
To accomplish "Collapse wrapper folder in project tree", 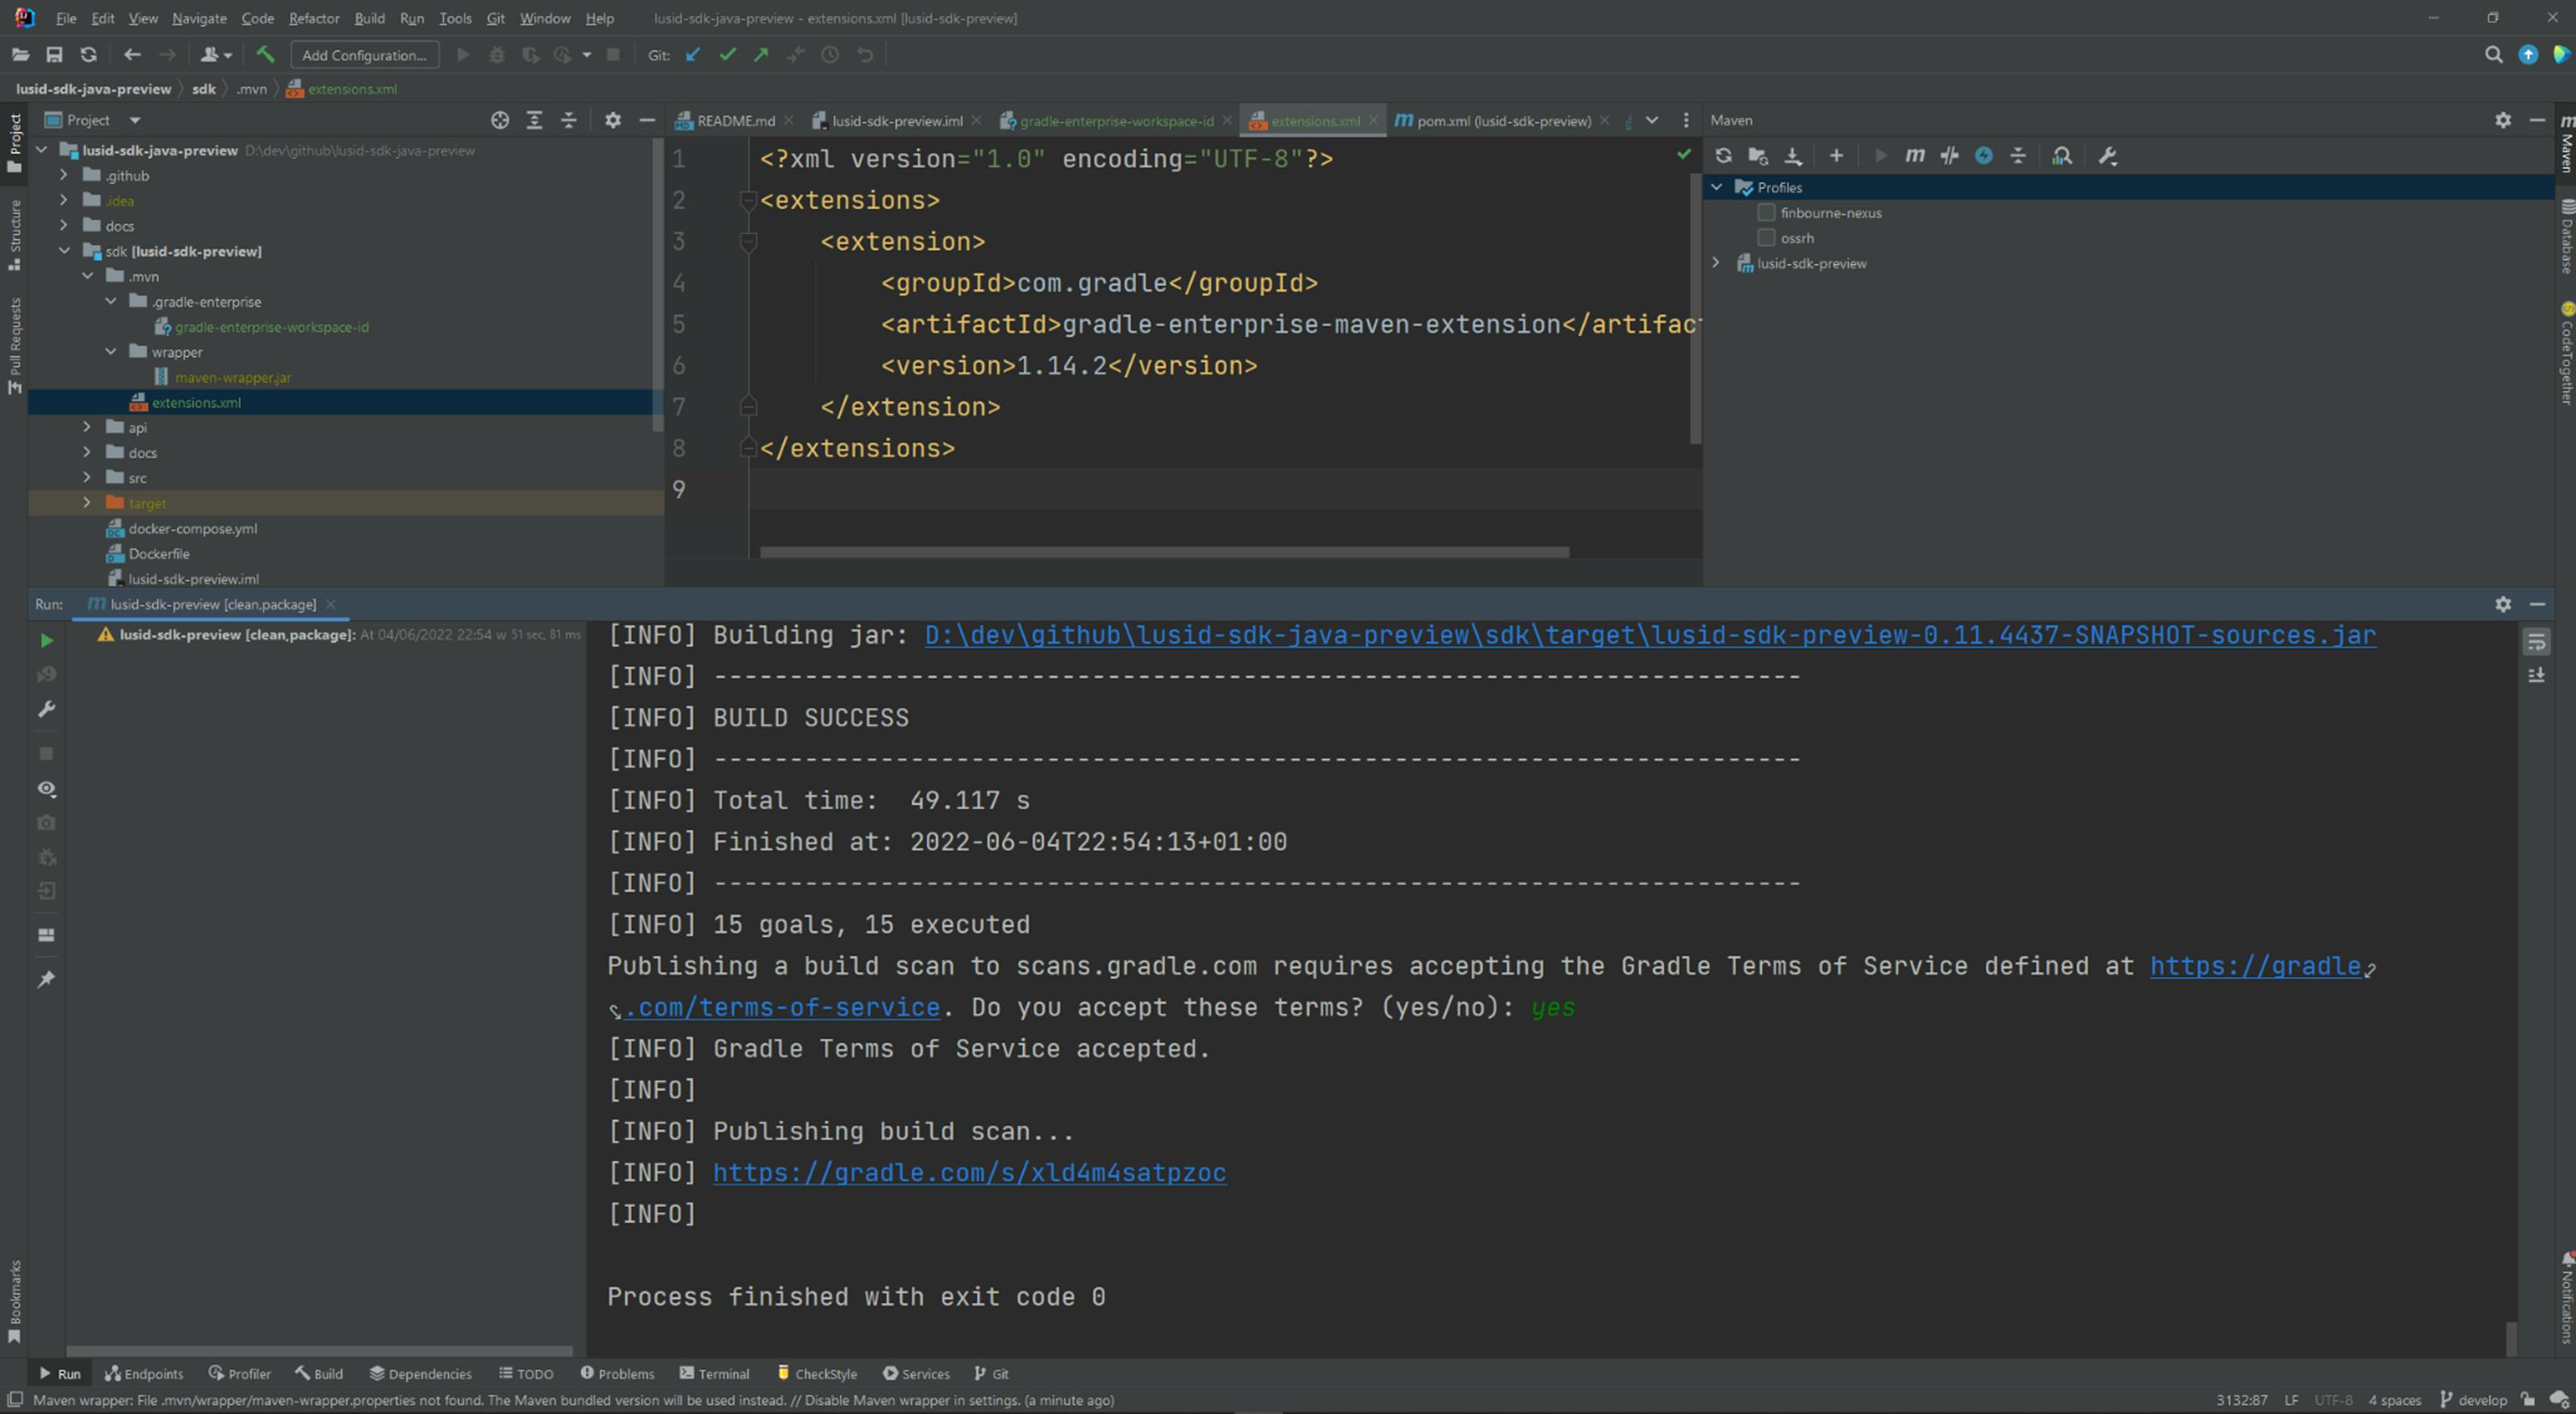I will click(111, 352).
